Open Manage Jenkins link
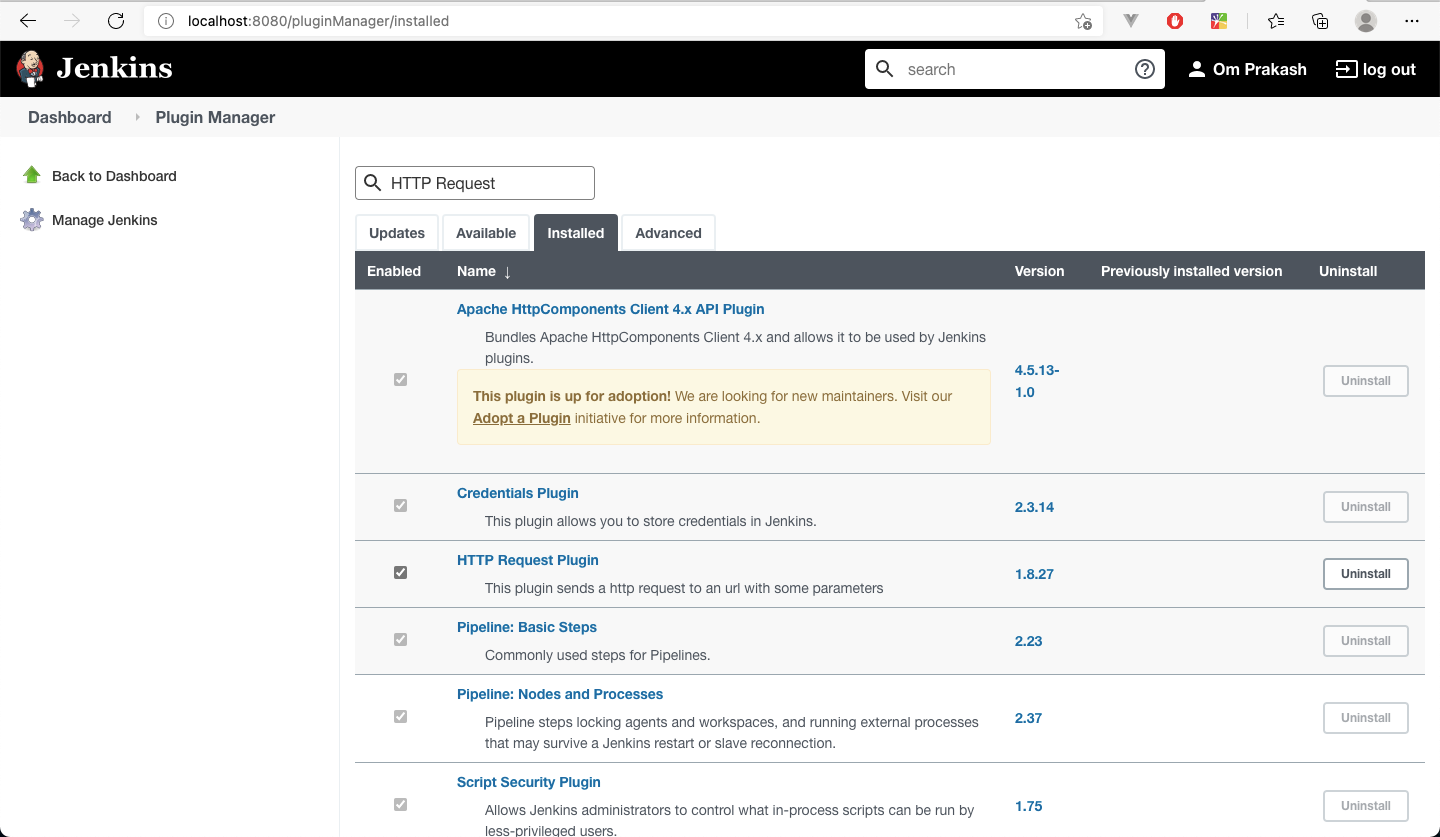The width and height of the screenshot is (1440, 837). click(105, 220)
